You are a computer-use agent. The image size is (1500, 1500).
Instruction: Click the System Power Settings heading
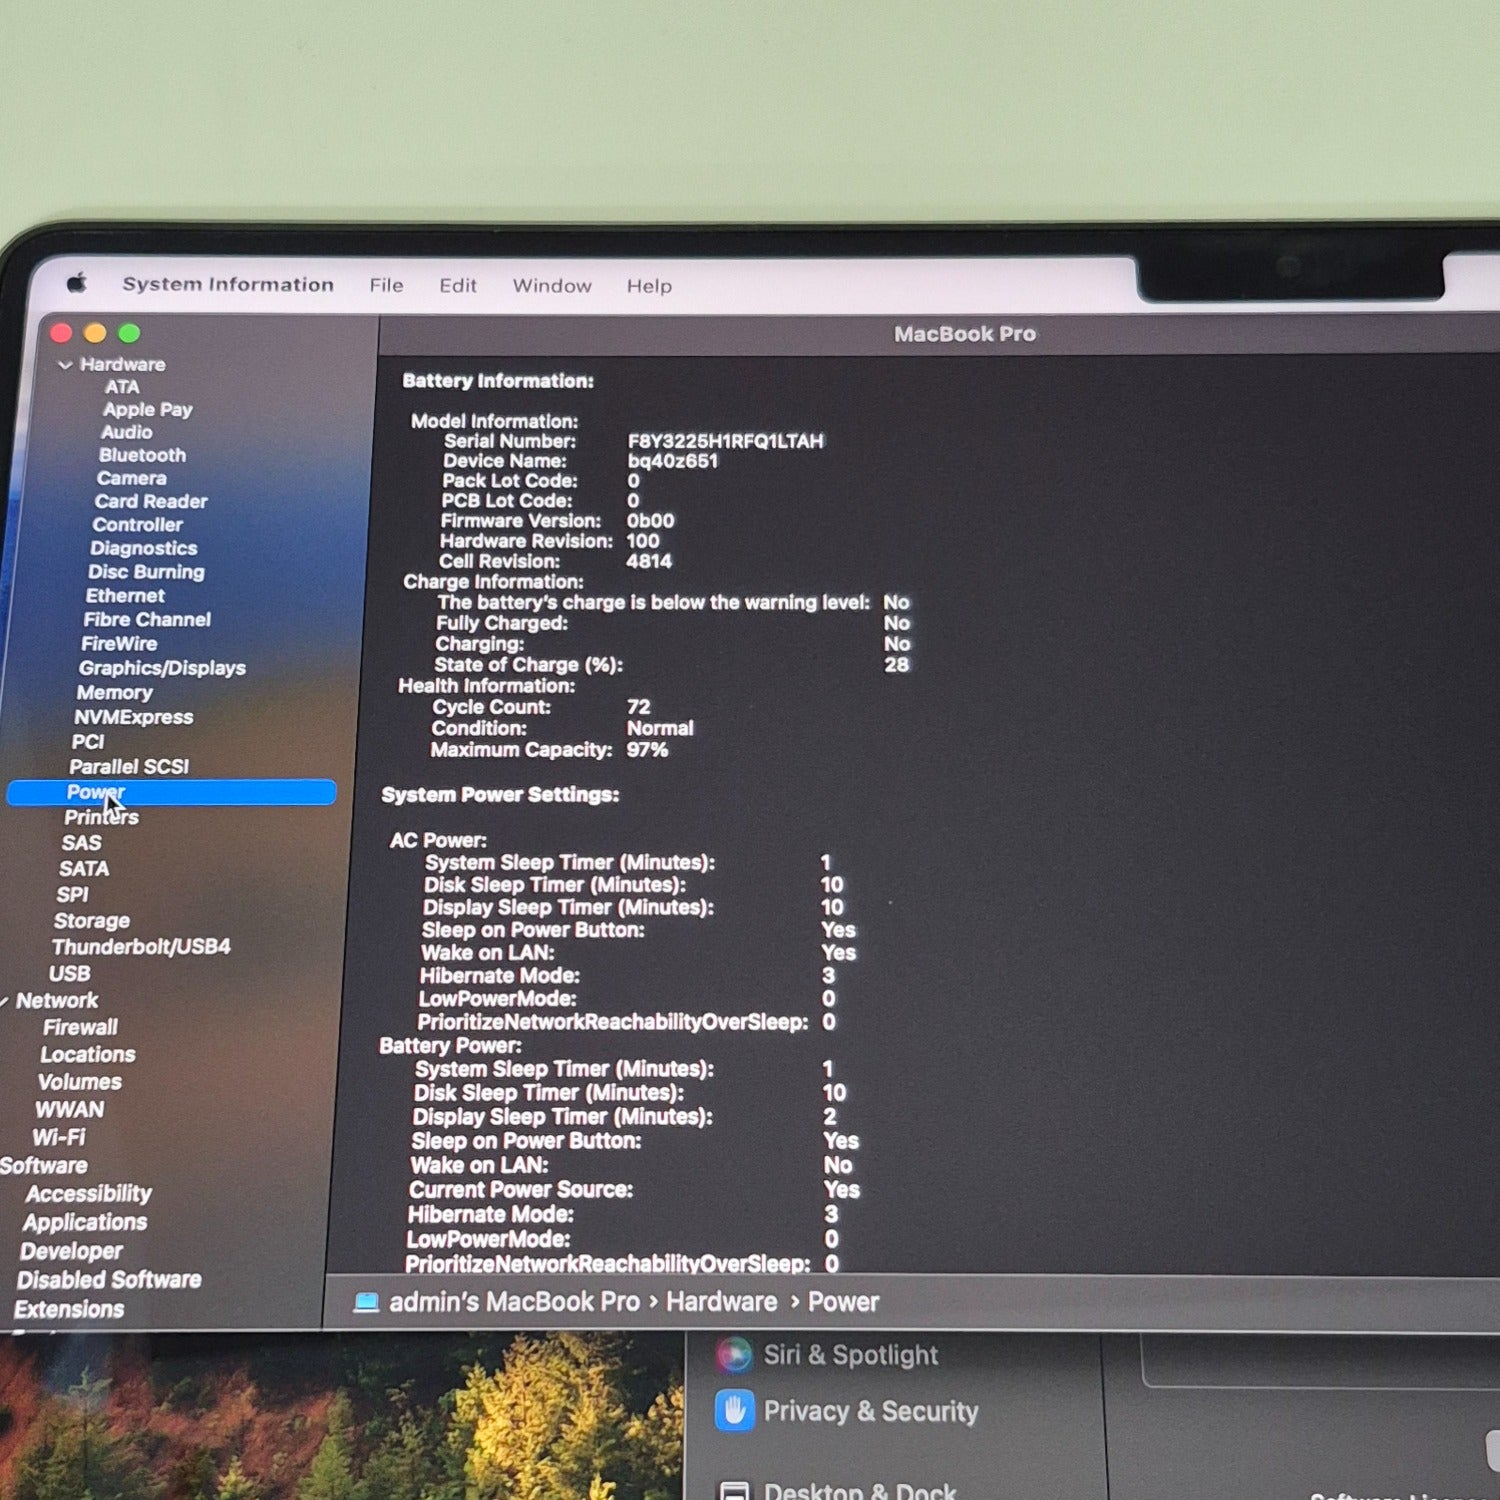500,795
